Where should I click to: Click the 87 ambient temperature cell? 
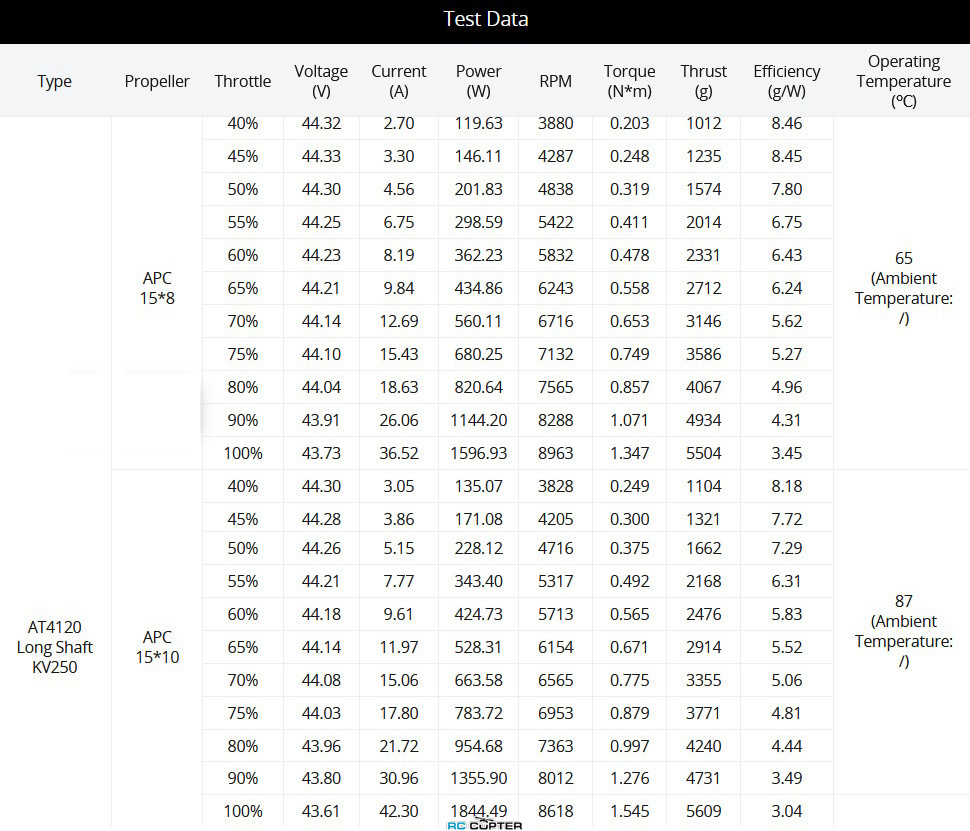[x=903, y=631]
